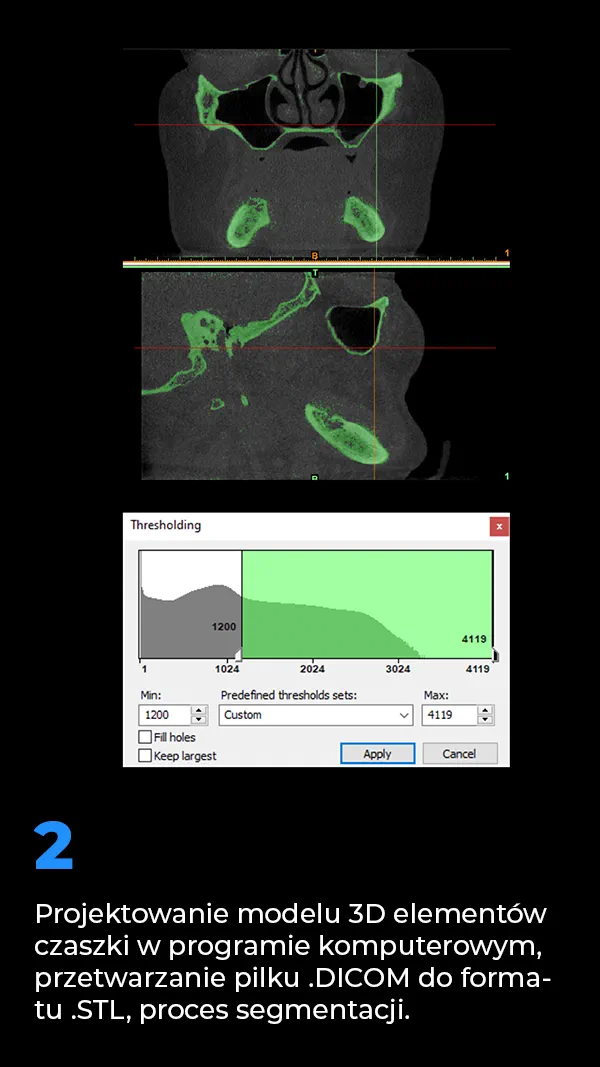Increase the Min threshold with up arrow
Screen dimensions: 600x1067
click(199, 711)
